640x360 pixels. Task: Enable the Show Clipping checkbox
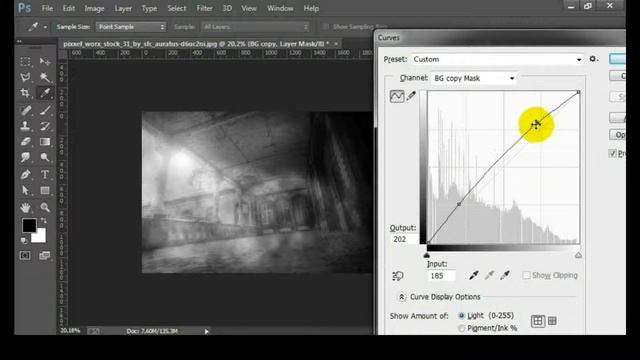pos(527,276)
